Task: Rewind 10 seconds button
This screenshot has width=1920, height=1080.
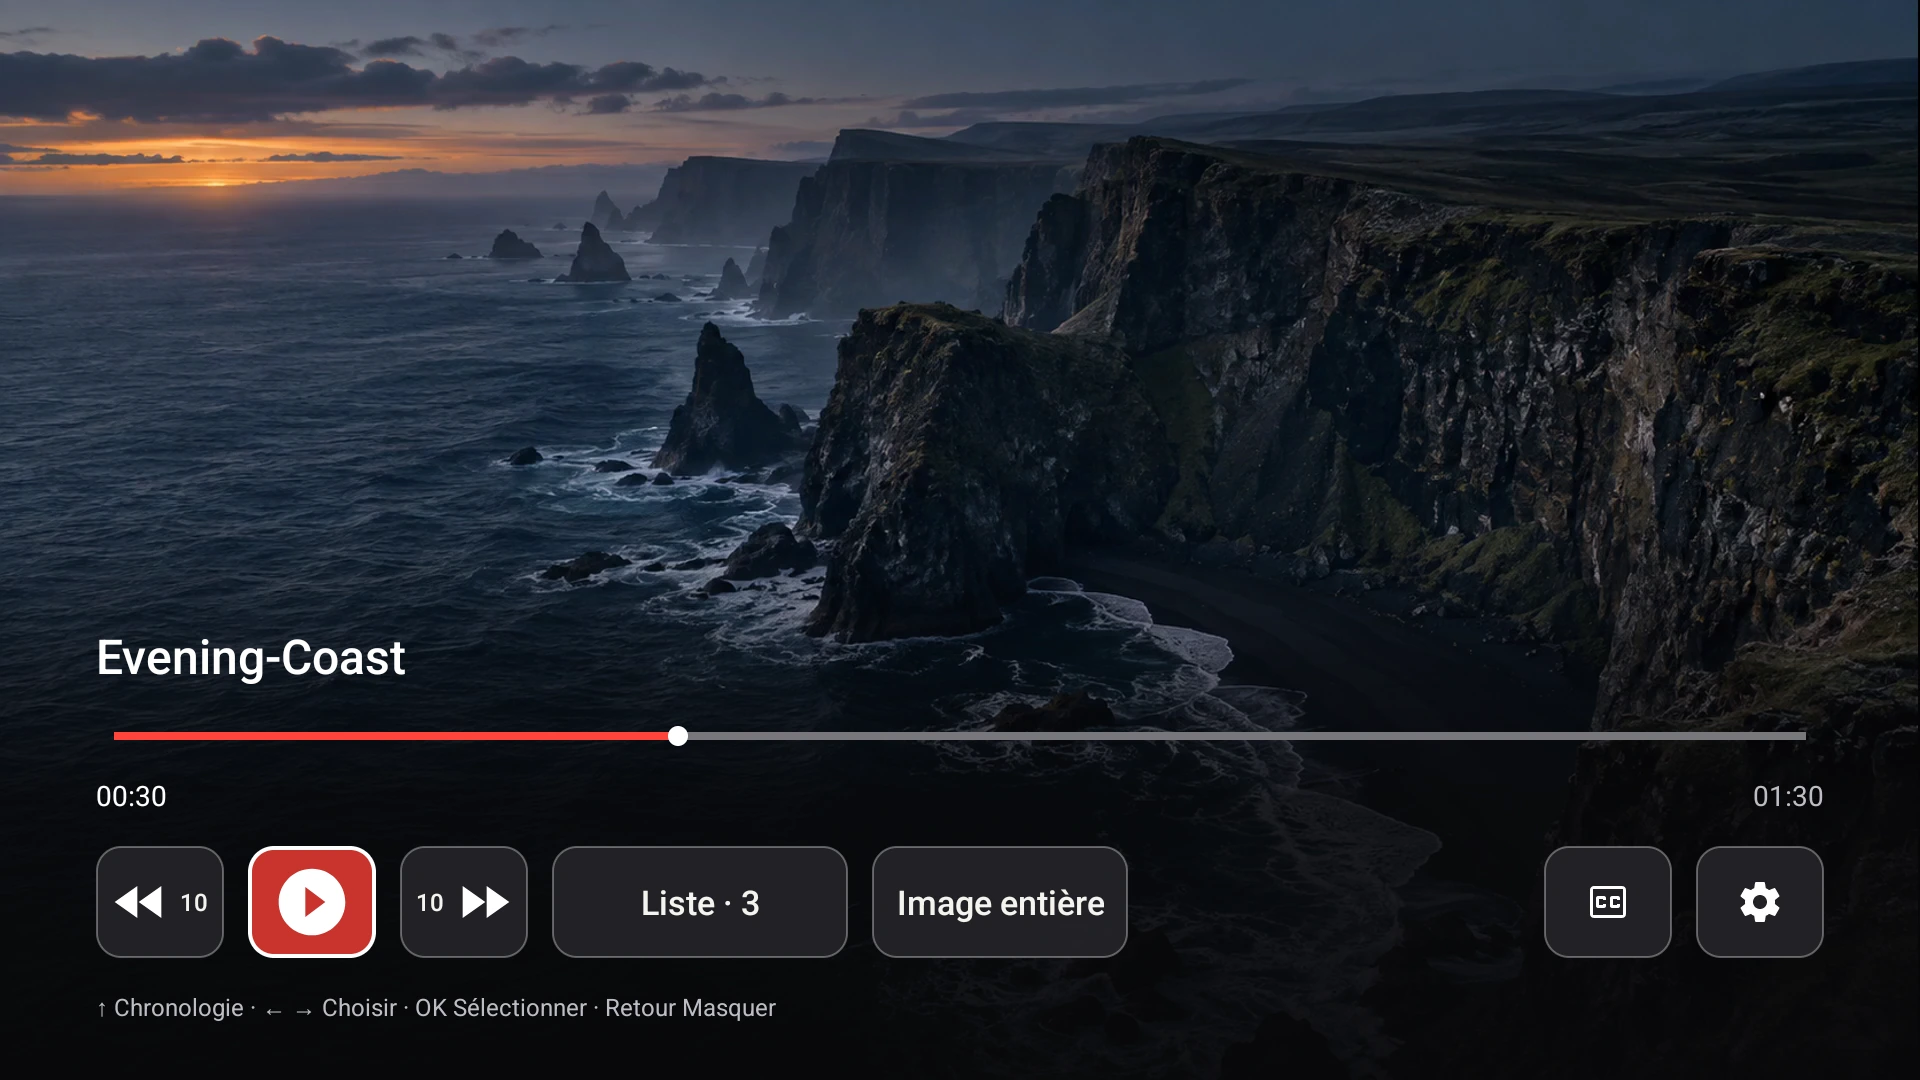Action: 160,902
